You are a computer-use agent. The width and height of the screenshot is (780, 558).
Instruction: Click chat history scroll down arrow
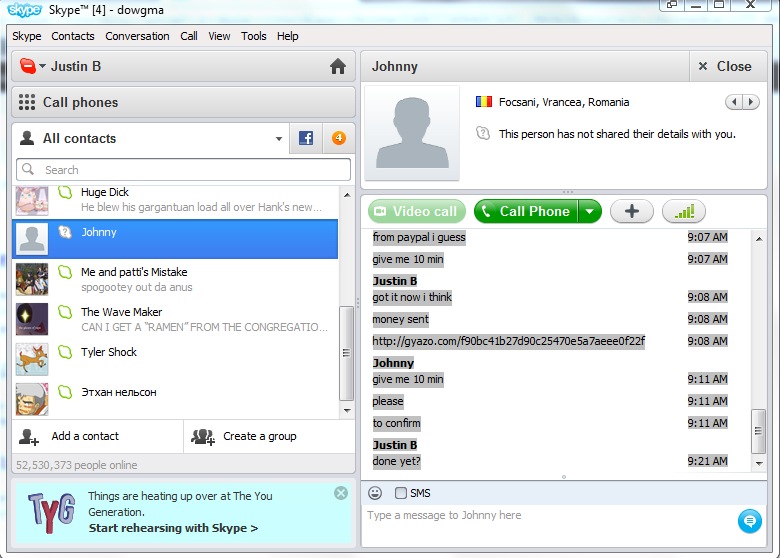click(759, 463)
